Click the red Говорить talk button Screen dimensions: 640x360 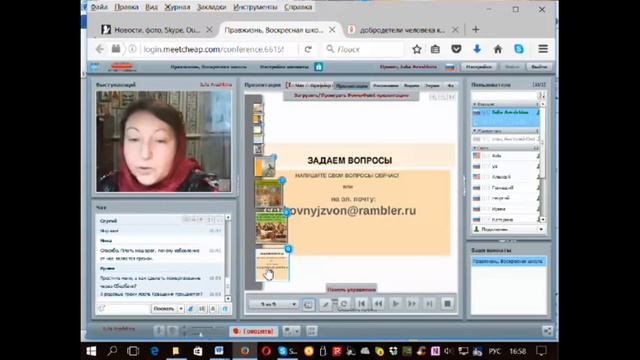point(253,331)
